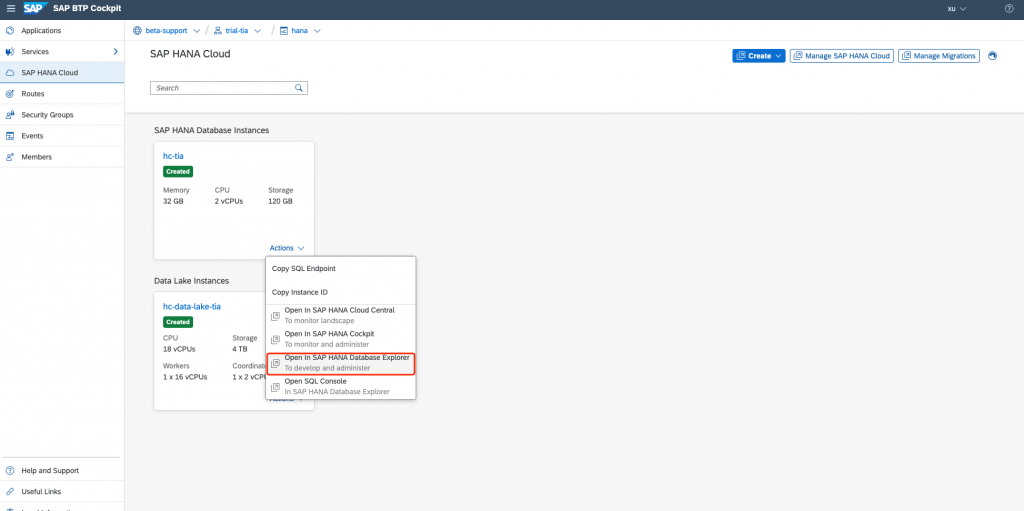Click the org icon beside trial-tia
The height and width of the screenshot is (511, 1024).
click(x=217, y=31)
